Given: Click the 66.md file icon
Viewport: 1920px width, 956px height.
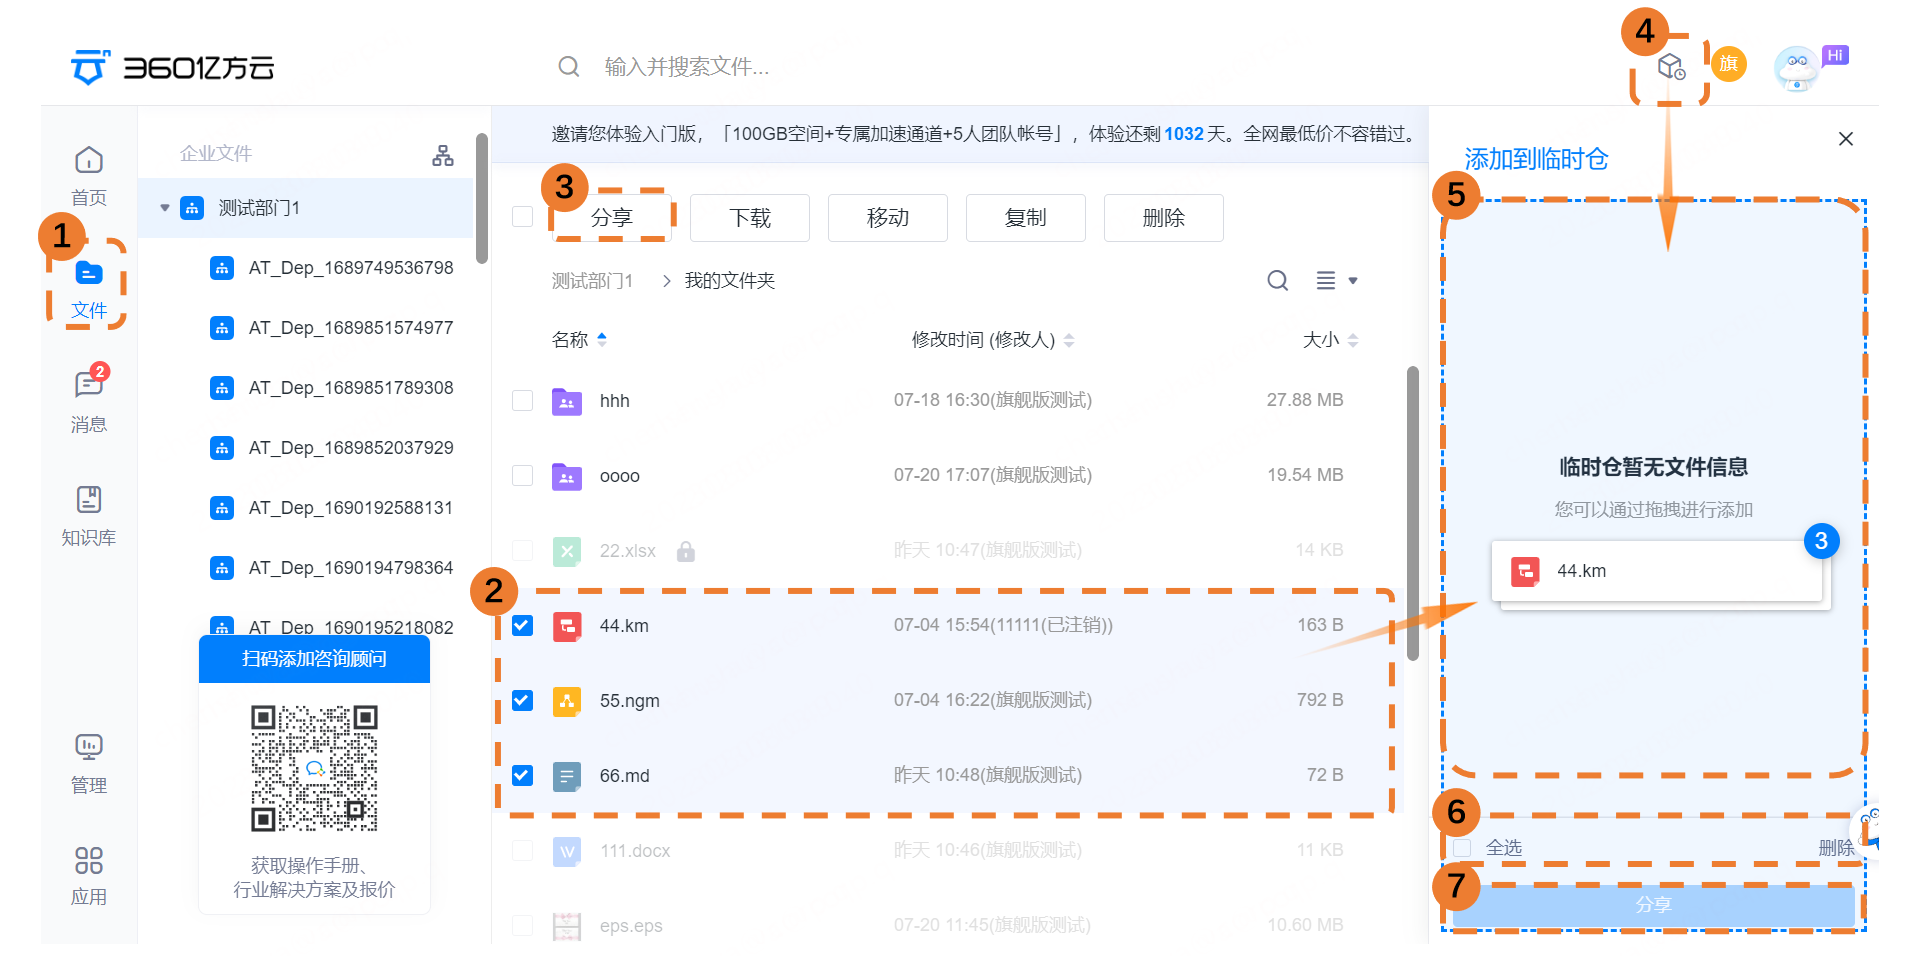Looking at the screenshot, I should click(x=567, y=776).
